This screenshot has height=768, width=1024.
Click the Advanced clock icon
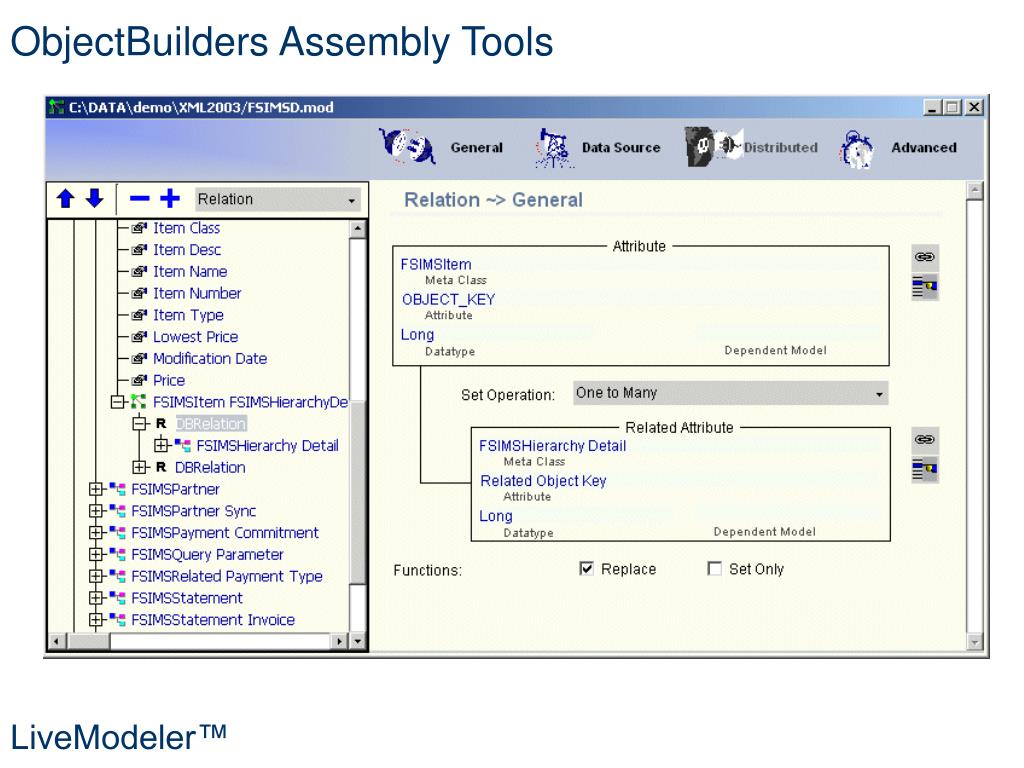(x=856, y=149)
